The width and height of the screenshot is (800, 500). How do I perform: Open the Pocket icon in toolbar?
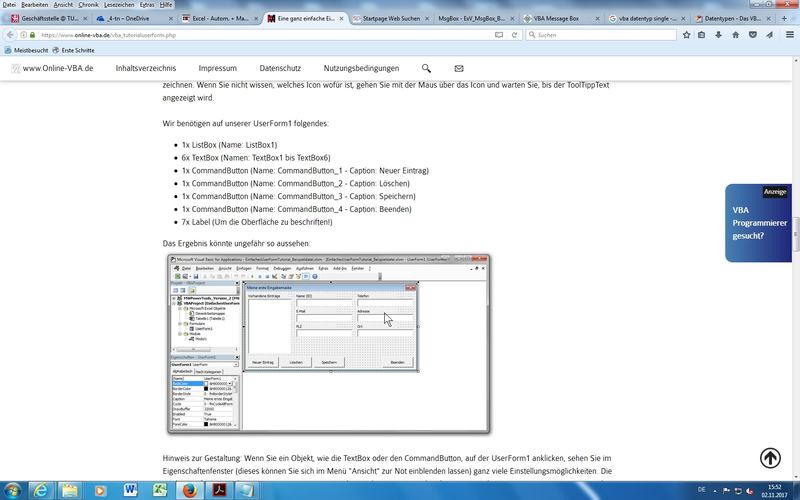[x=753, y=35]
